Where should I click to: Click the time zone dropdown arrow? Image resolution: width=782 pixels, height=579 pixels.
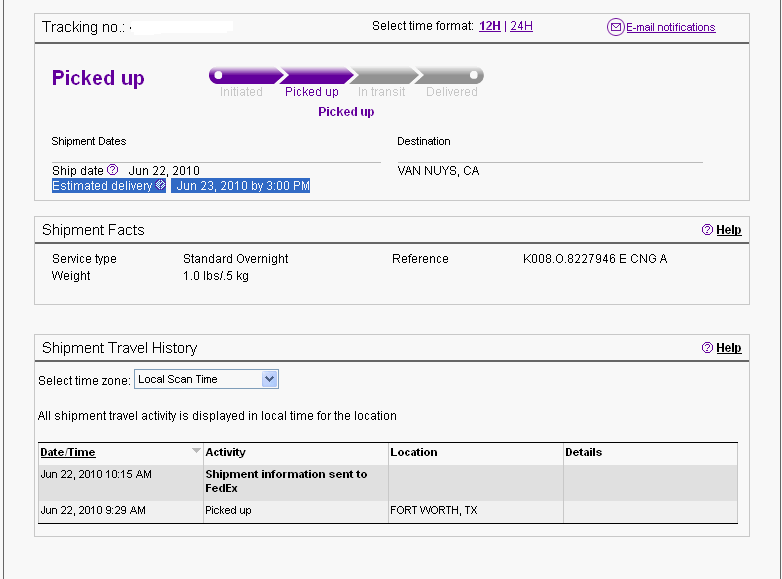point(269,379)
